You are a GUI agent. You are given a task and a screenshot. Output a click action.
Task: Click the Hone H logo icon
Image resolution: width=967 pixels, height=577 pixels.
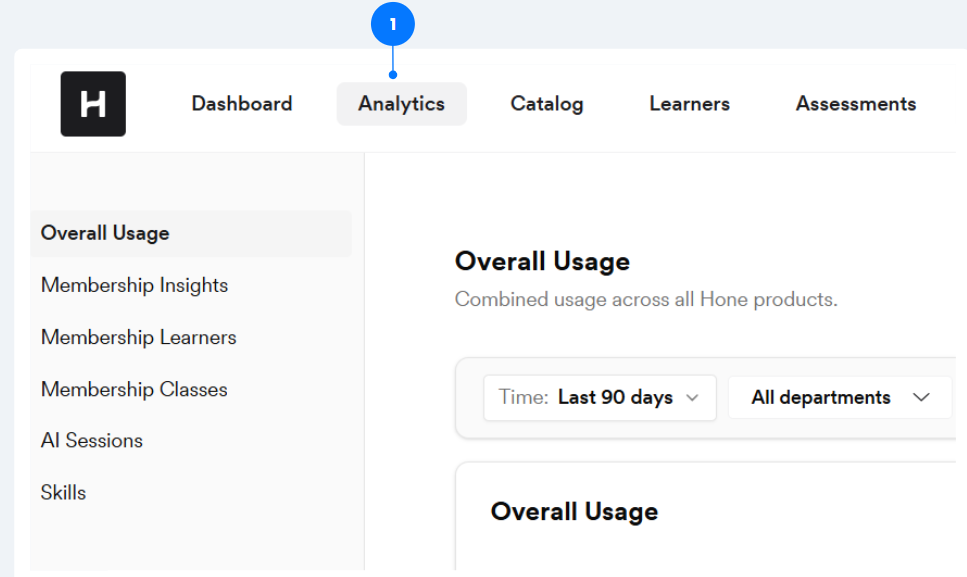(93, 104)
